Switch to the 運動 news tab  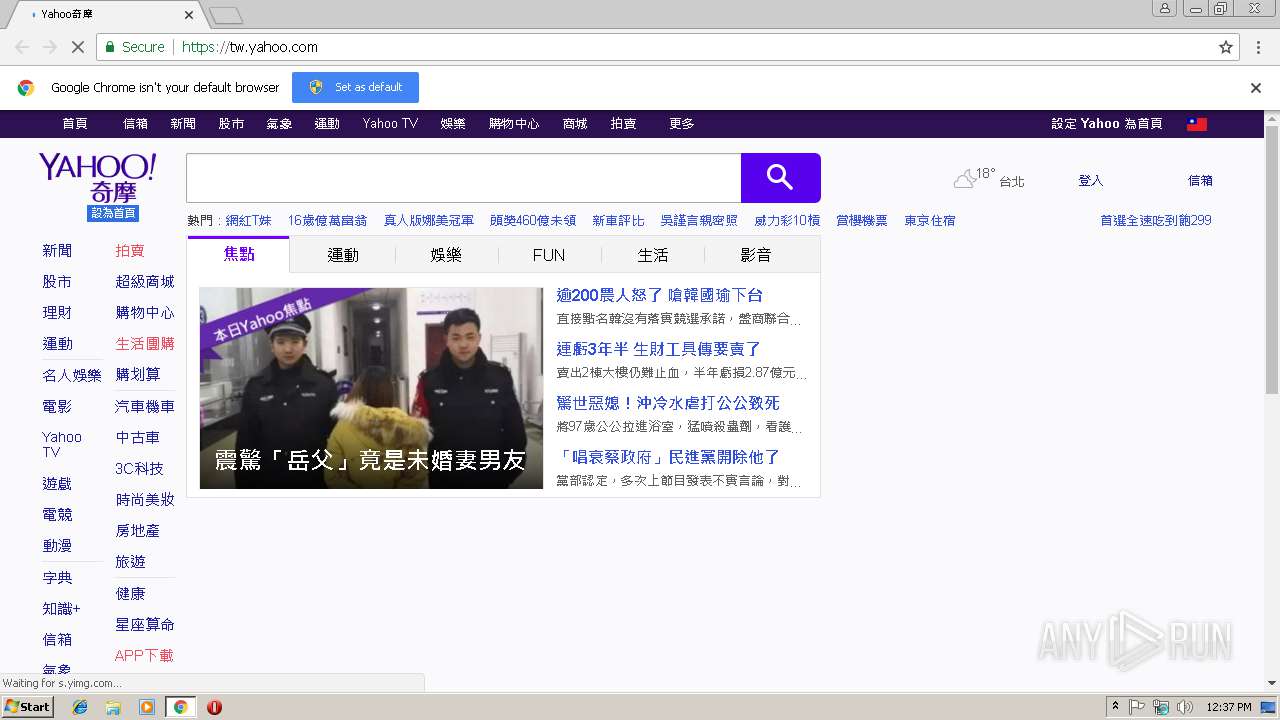[x=343, y=255]
